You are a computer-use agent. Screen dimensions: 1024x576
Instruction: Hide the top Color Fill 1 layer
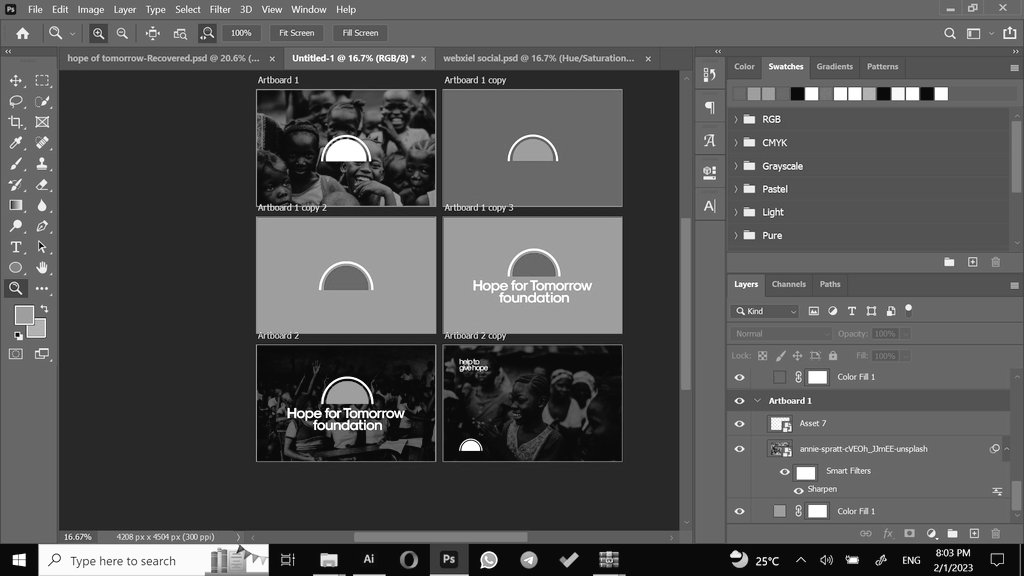(739, 377)
